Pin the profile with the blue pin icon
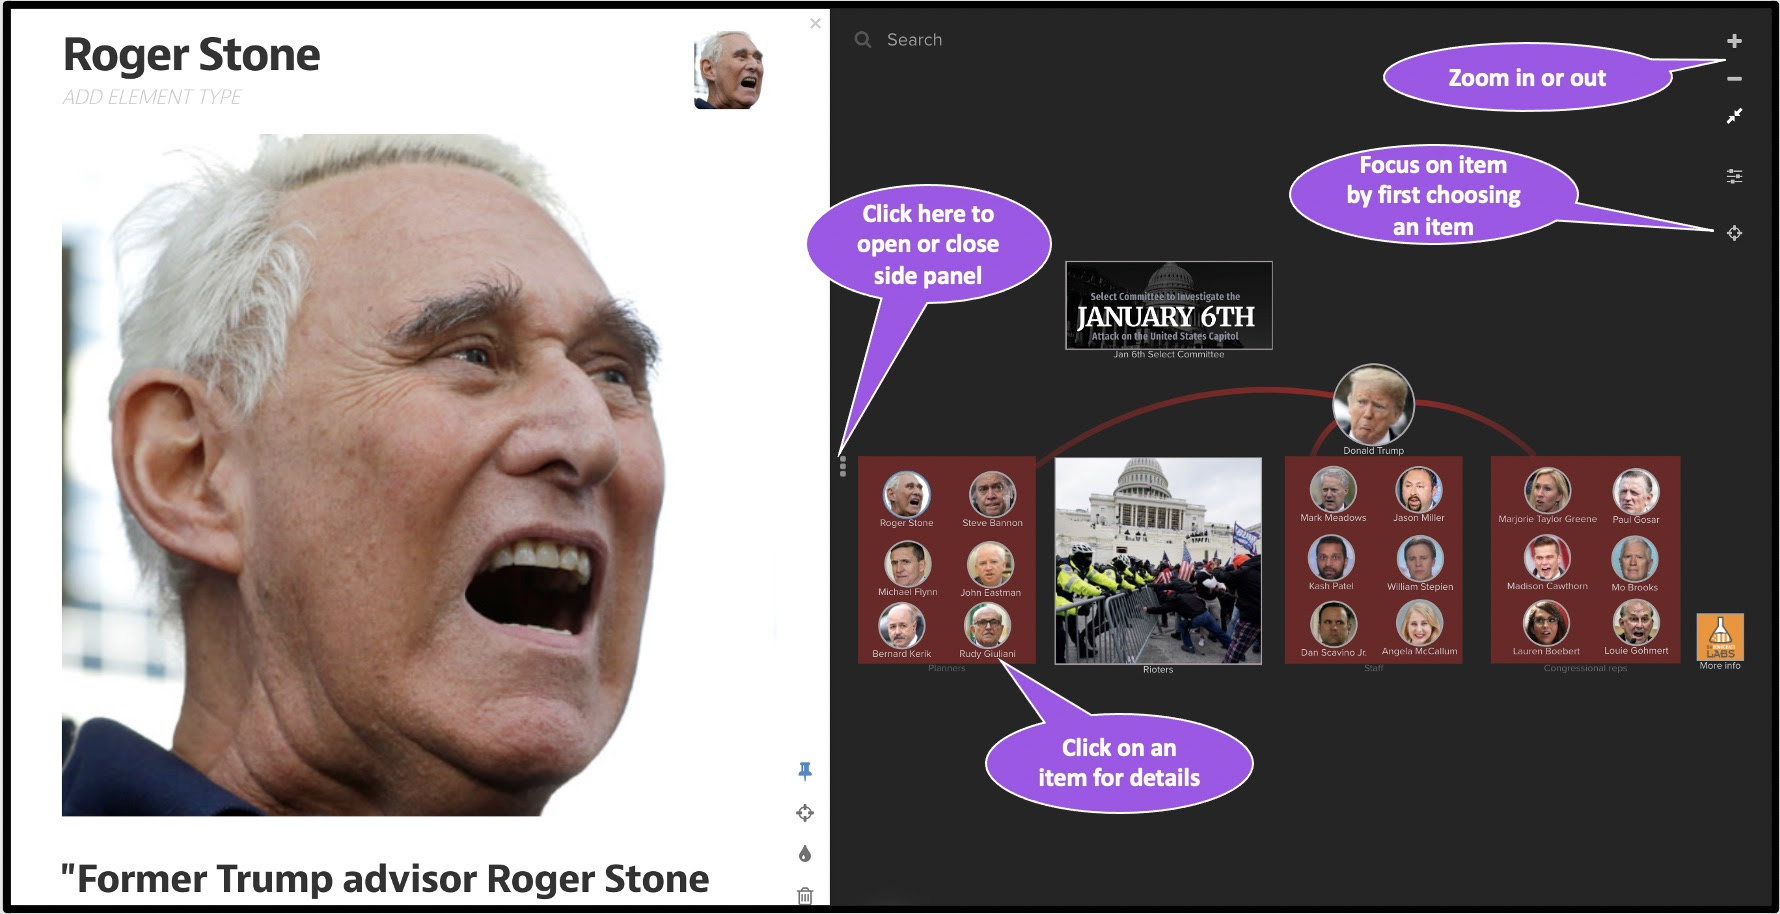This screenshot has height=914, width=1780. 805,771
